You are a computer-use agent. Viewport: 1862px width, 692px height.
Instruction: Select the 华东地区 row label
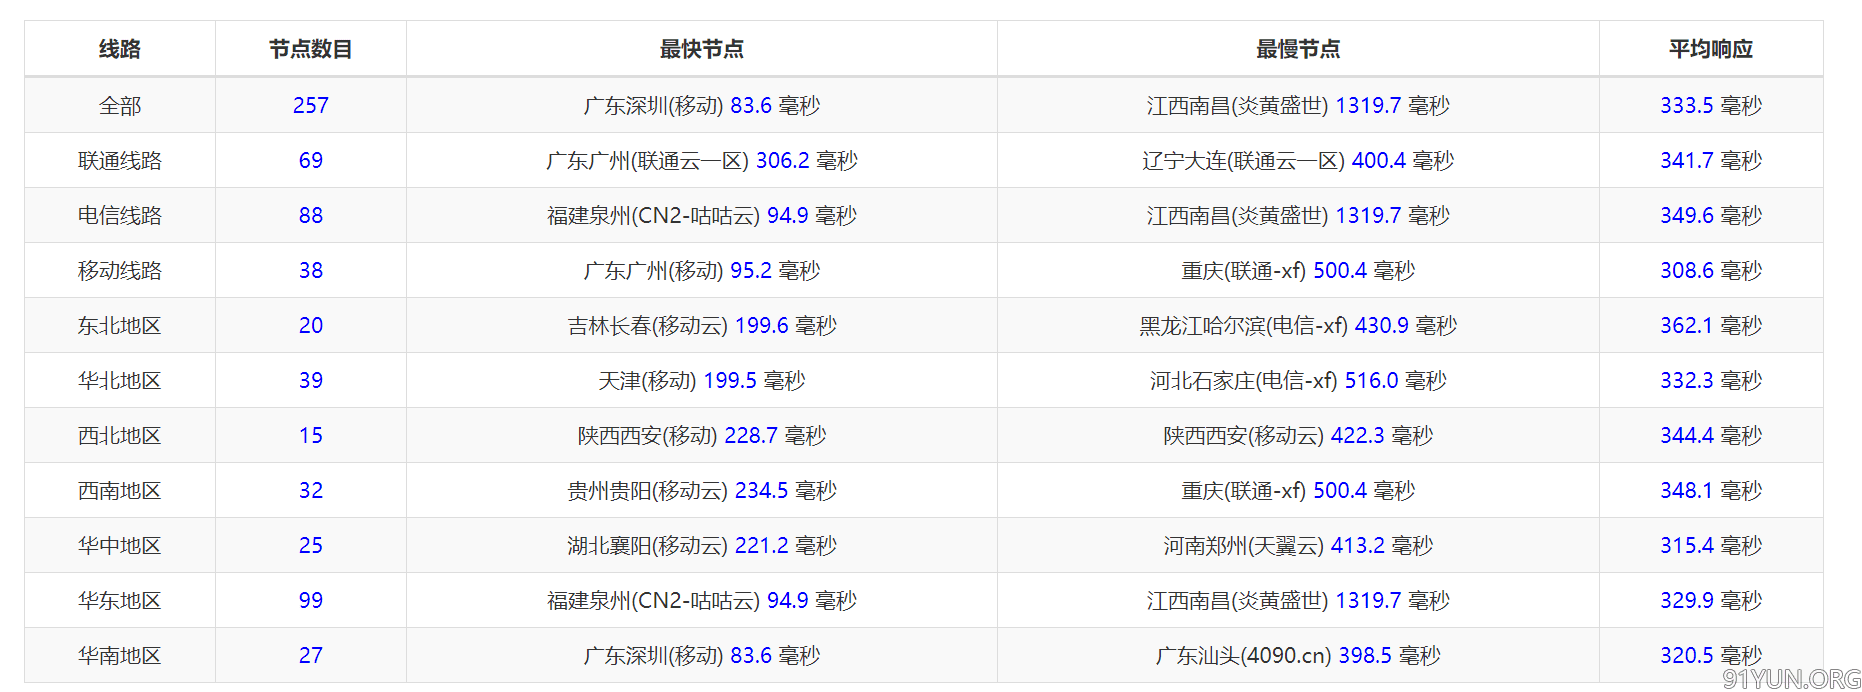[x=120, y=600]
